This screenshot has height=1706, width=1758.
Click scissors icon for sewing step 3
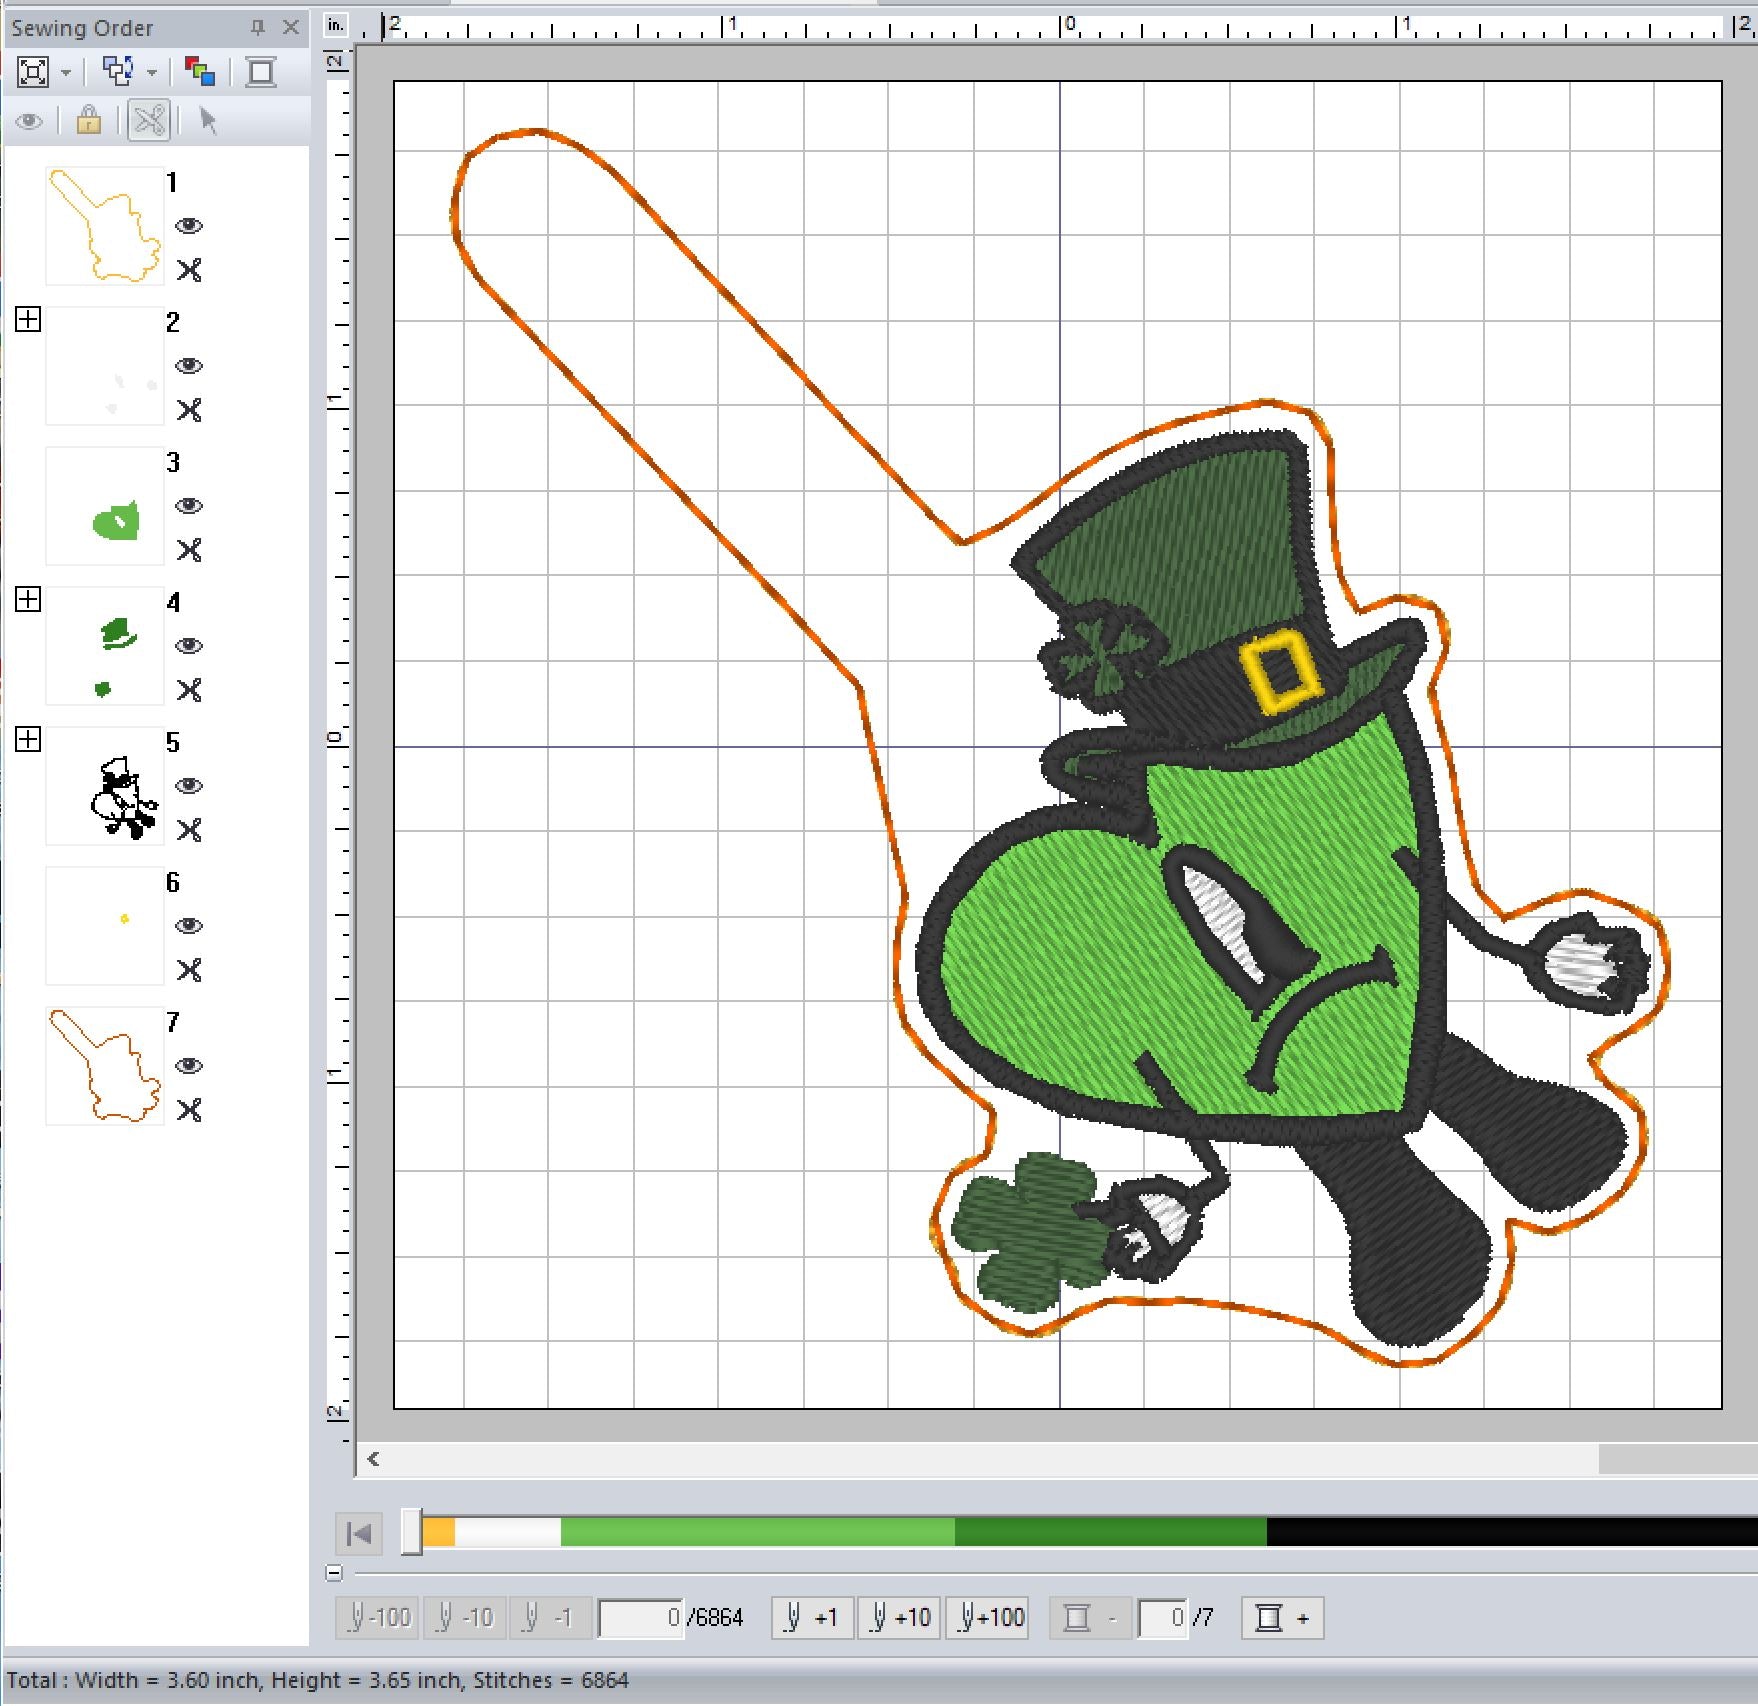click(x=189, y=550)
